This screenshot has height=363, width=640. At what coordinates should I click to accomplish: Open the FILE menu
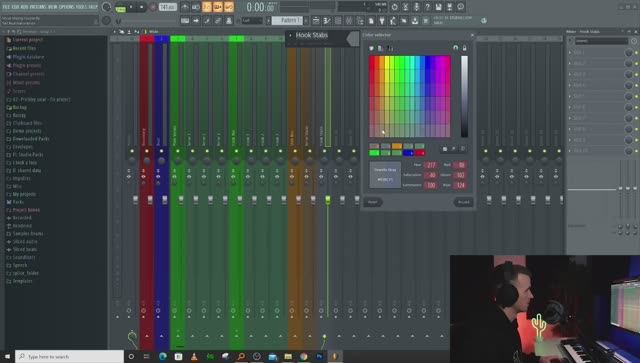pos(6,7)
